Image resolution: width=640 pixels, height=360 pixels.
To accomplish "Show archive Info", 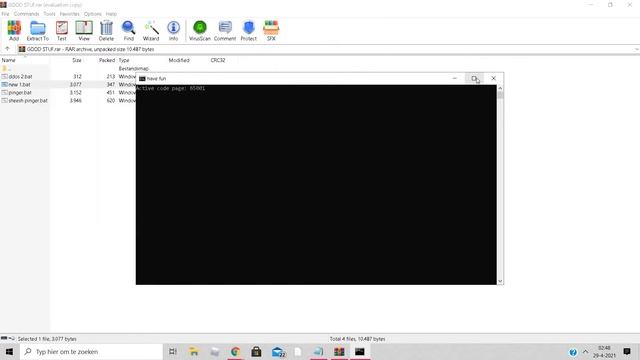I will coord(173,31).
